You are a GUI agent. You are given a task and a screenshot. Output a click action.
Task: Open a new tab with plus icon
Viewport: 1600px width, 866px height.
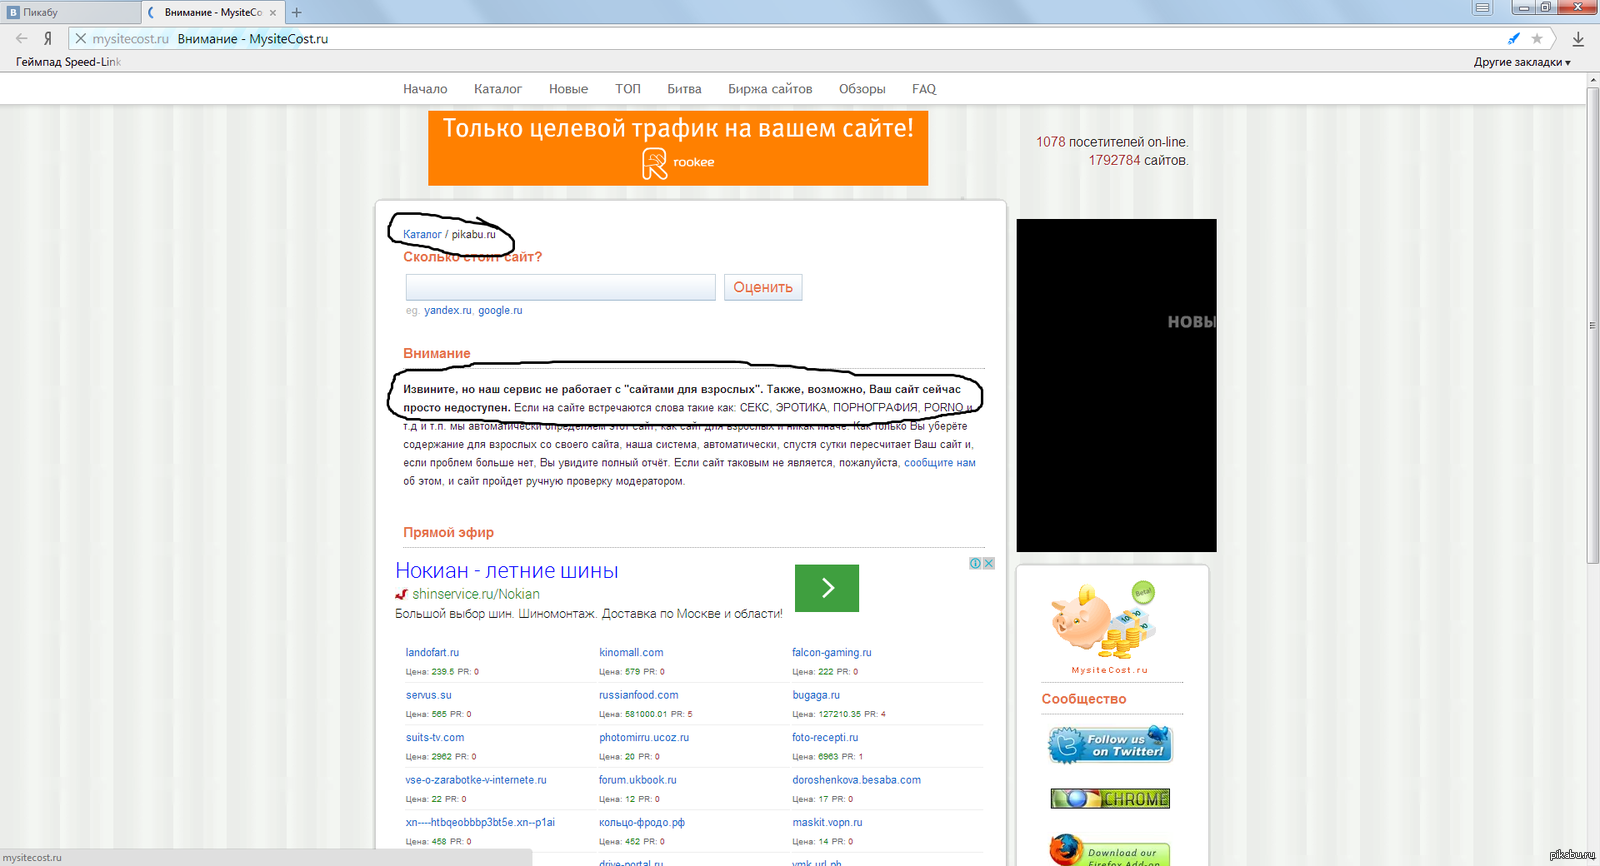tap(296, 13)
